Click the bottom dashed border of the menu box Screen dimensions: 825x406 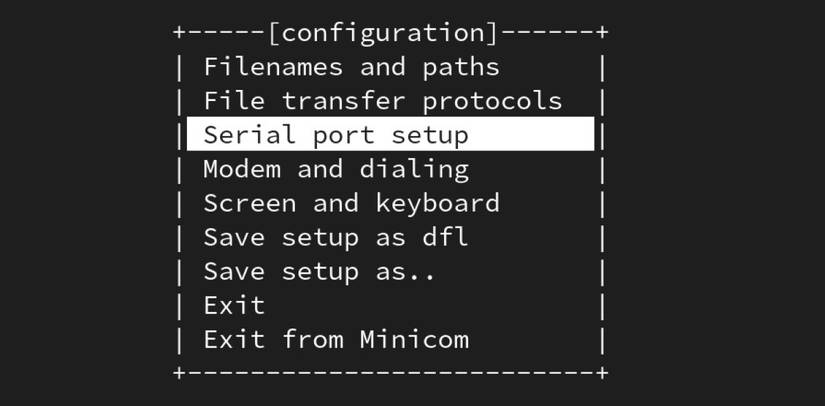click(x=390, y=372)
